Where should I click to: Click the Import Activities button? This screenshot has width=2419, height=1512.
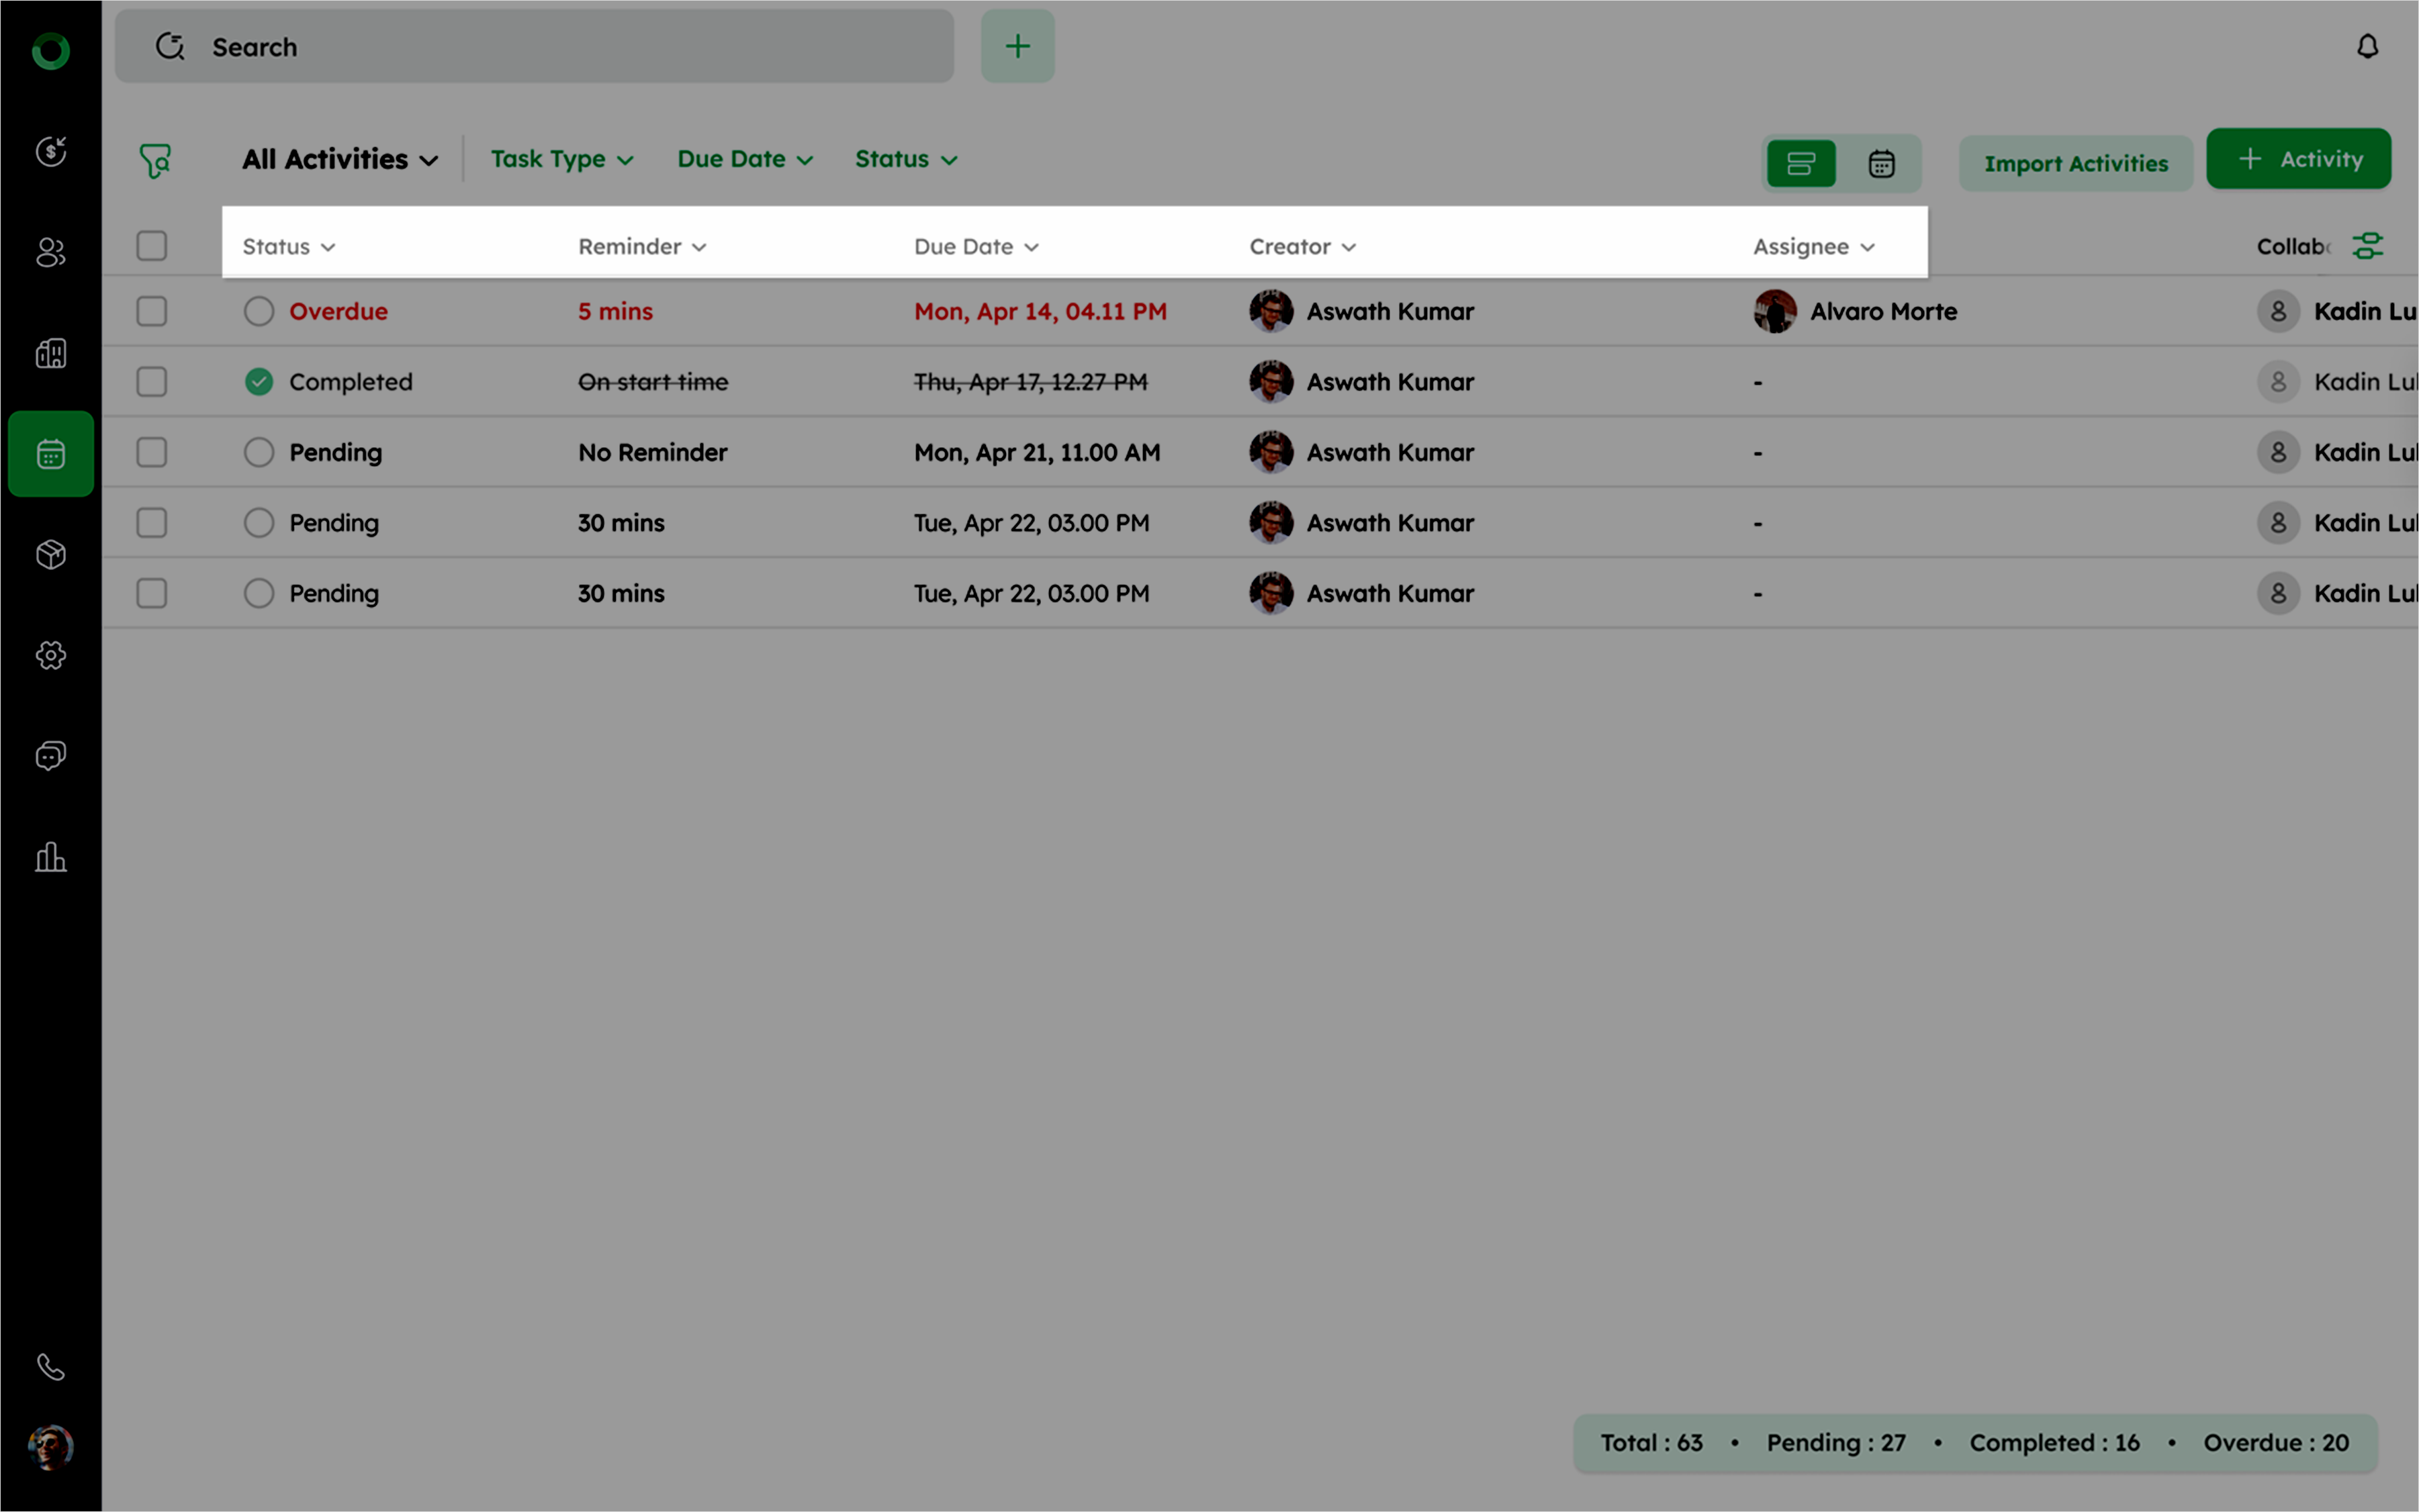(x=2075, y=164)
